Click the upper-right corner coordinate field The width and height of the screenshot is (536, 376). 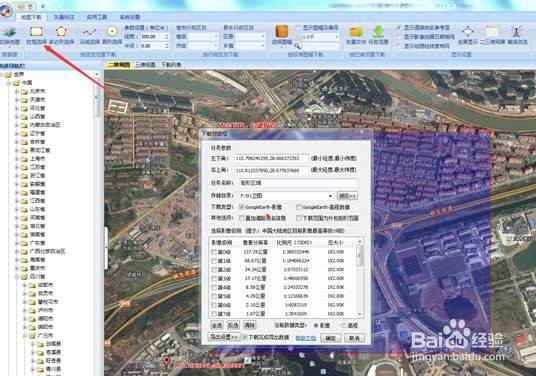pyautogui.click(x=272, y=170)
